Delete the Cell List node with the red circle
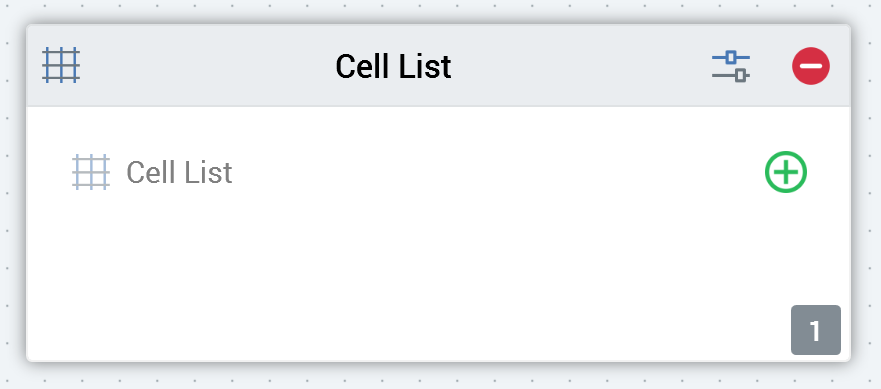This screenshot has width=881, height=389. [x=811, y=66]
